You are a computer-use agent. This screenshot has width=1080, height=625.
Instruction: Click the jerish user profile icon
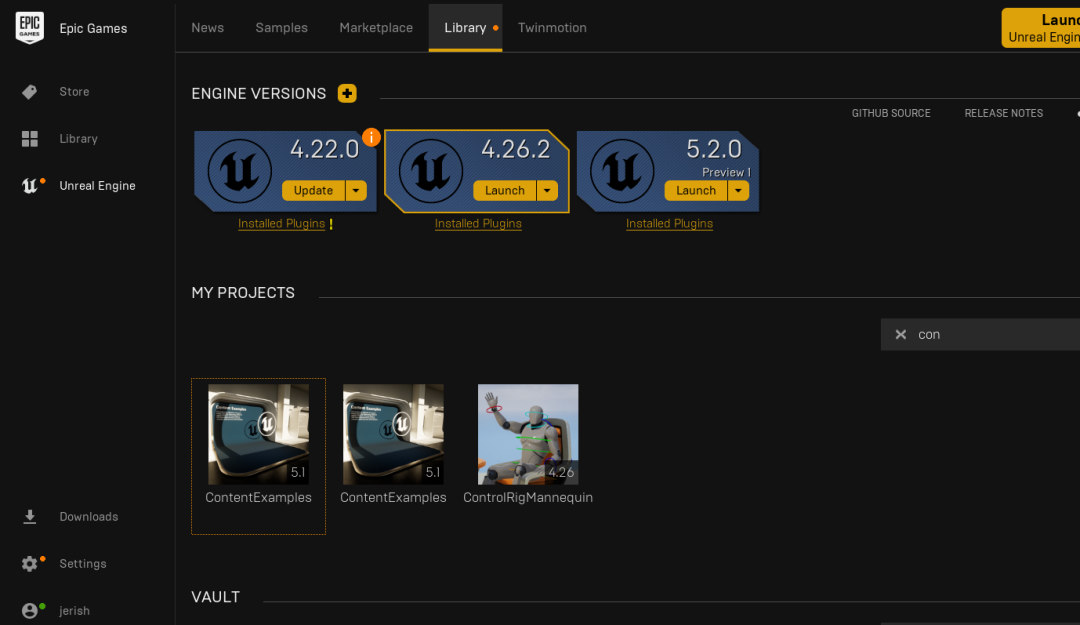tap(30, 611)
